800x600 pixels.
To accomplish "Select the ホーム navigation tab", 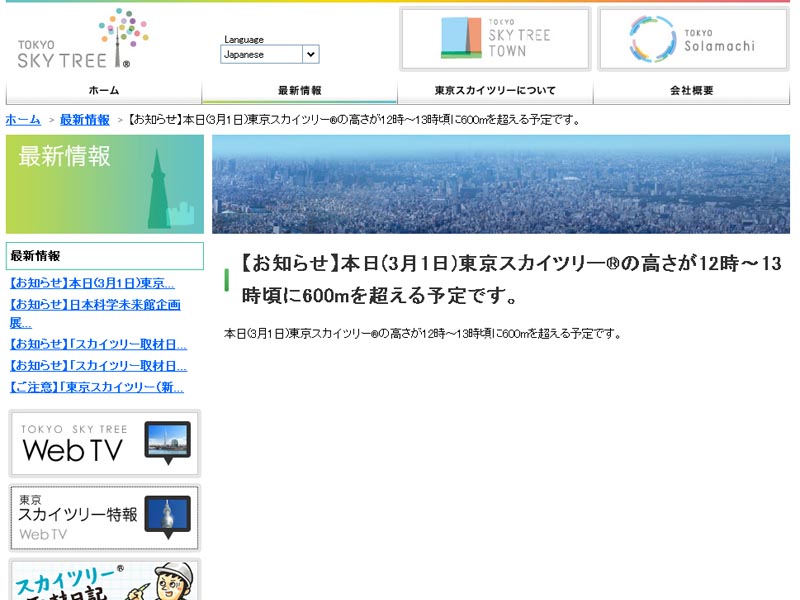I will (104, 91).
